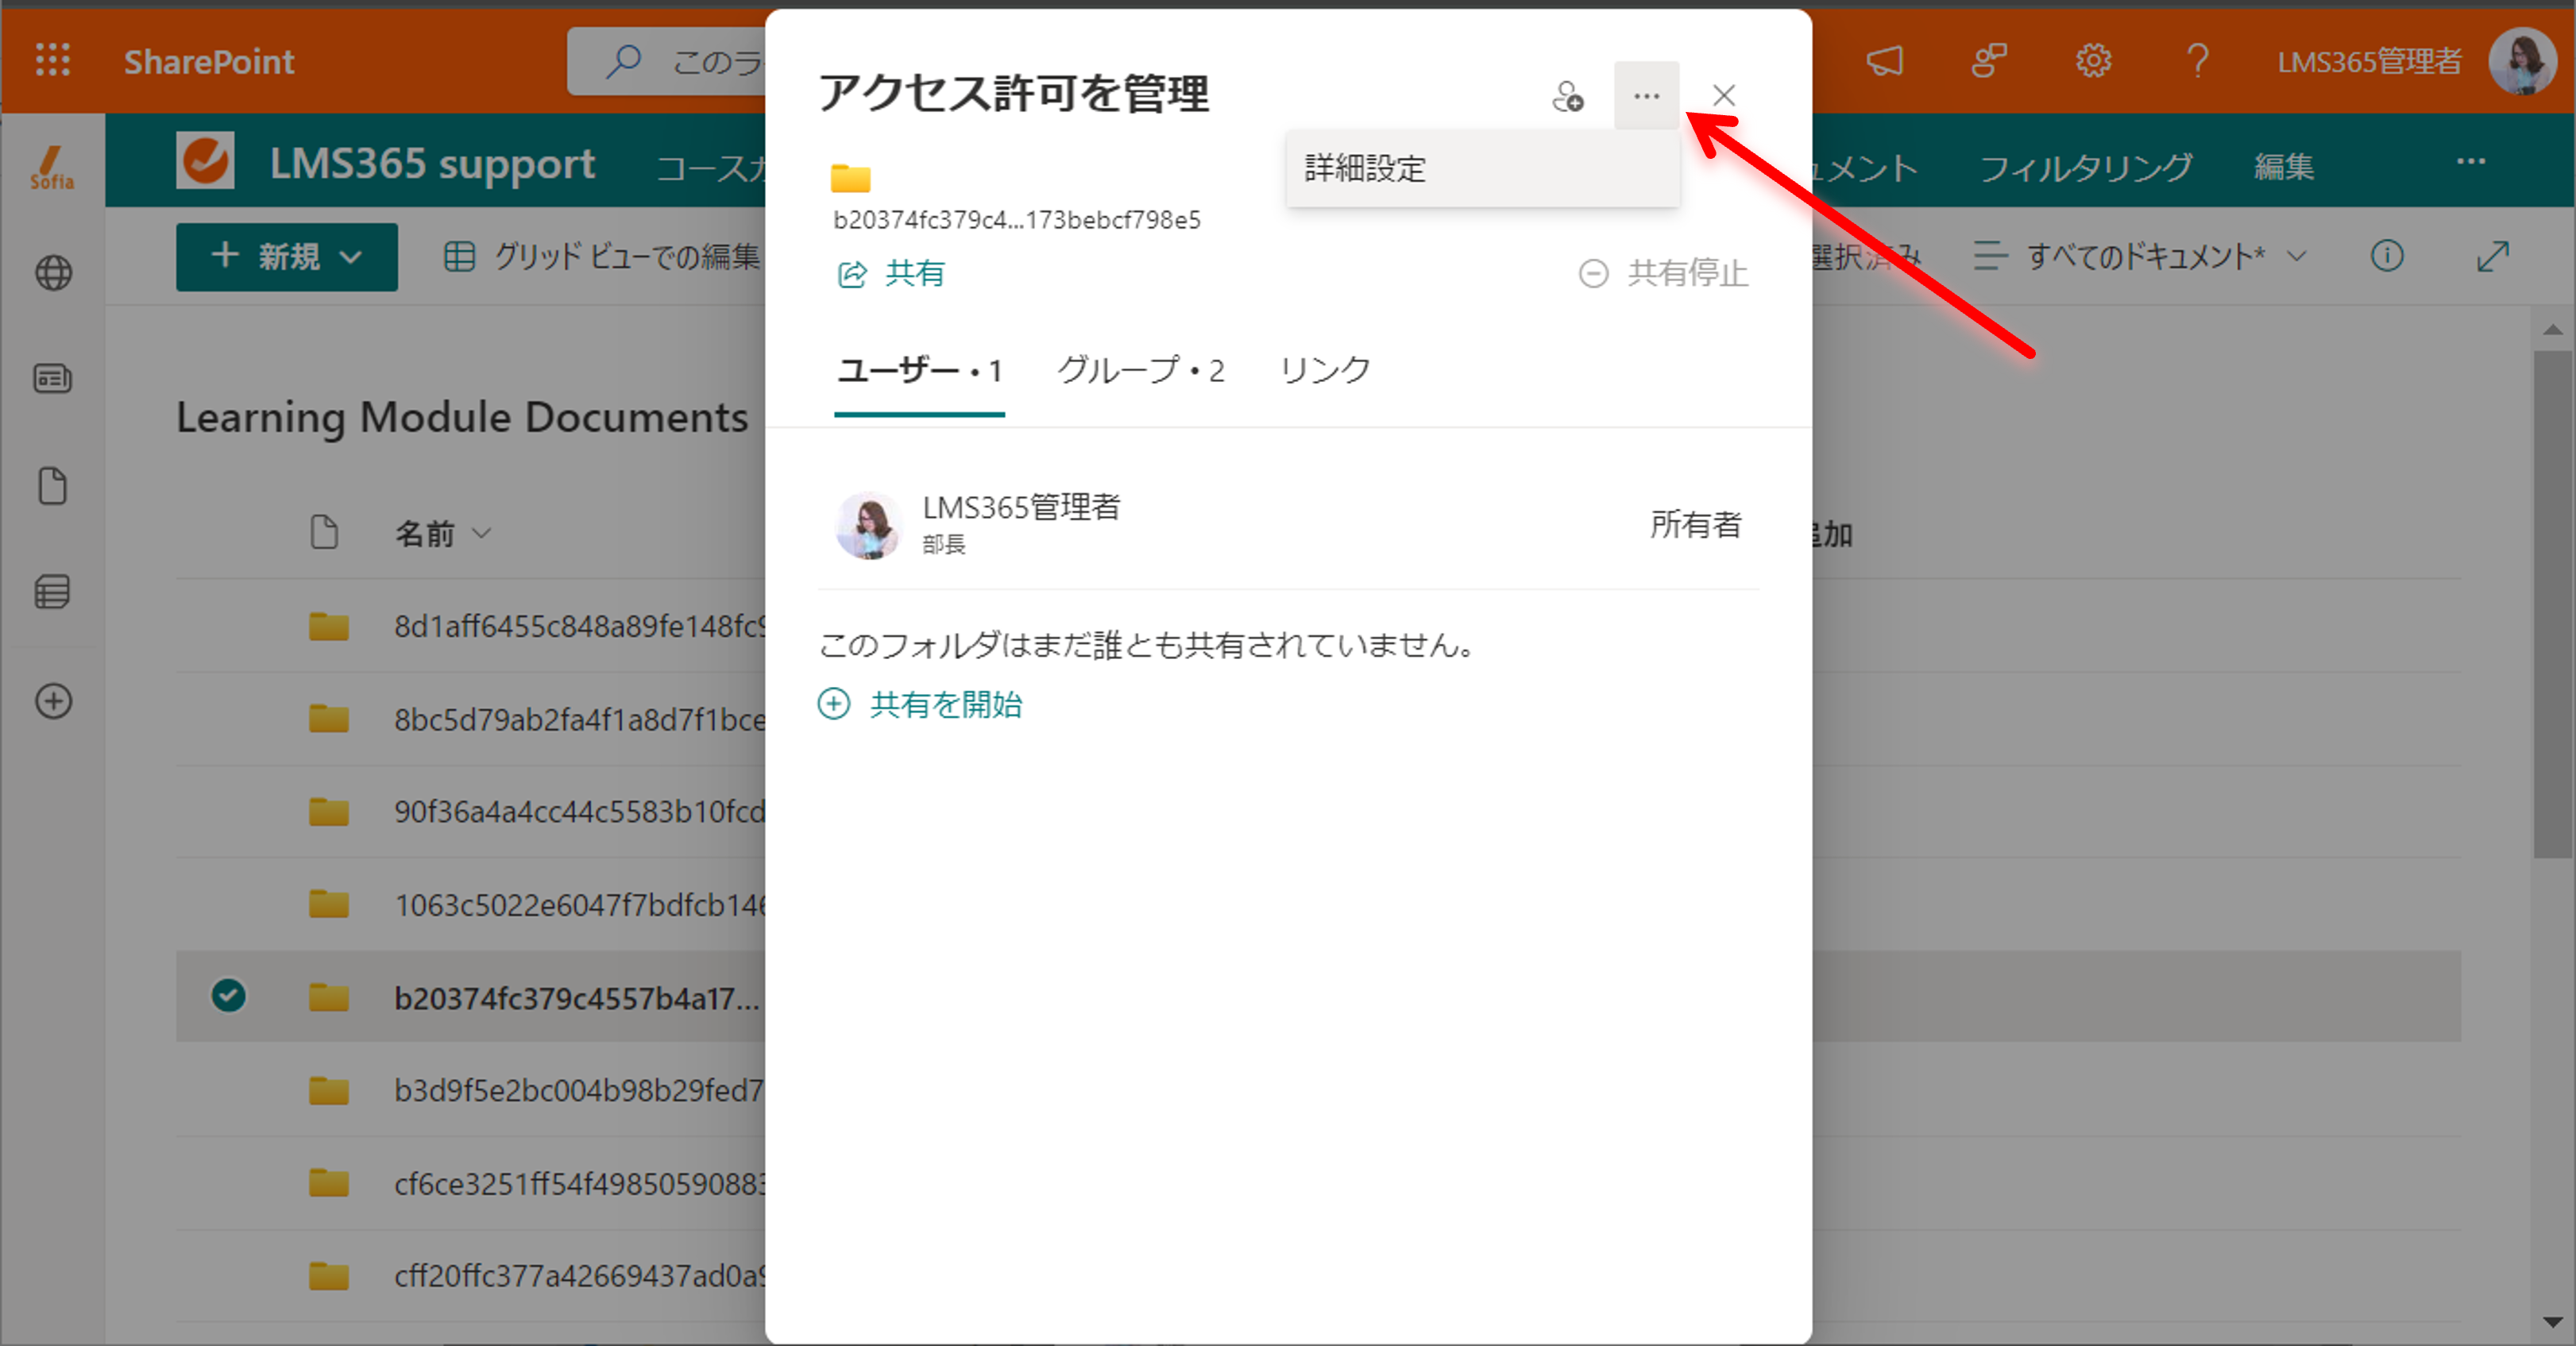Screen dimensions: 2576x1346
Task: Switch to the ユーザー tab
Action: [919, 371]
